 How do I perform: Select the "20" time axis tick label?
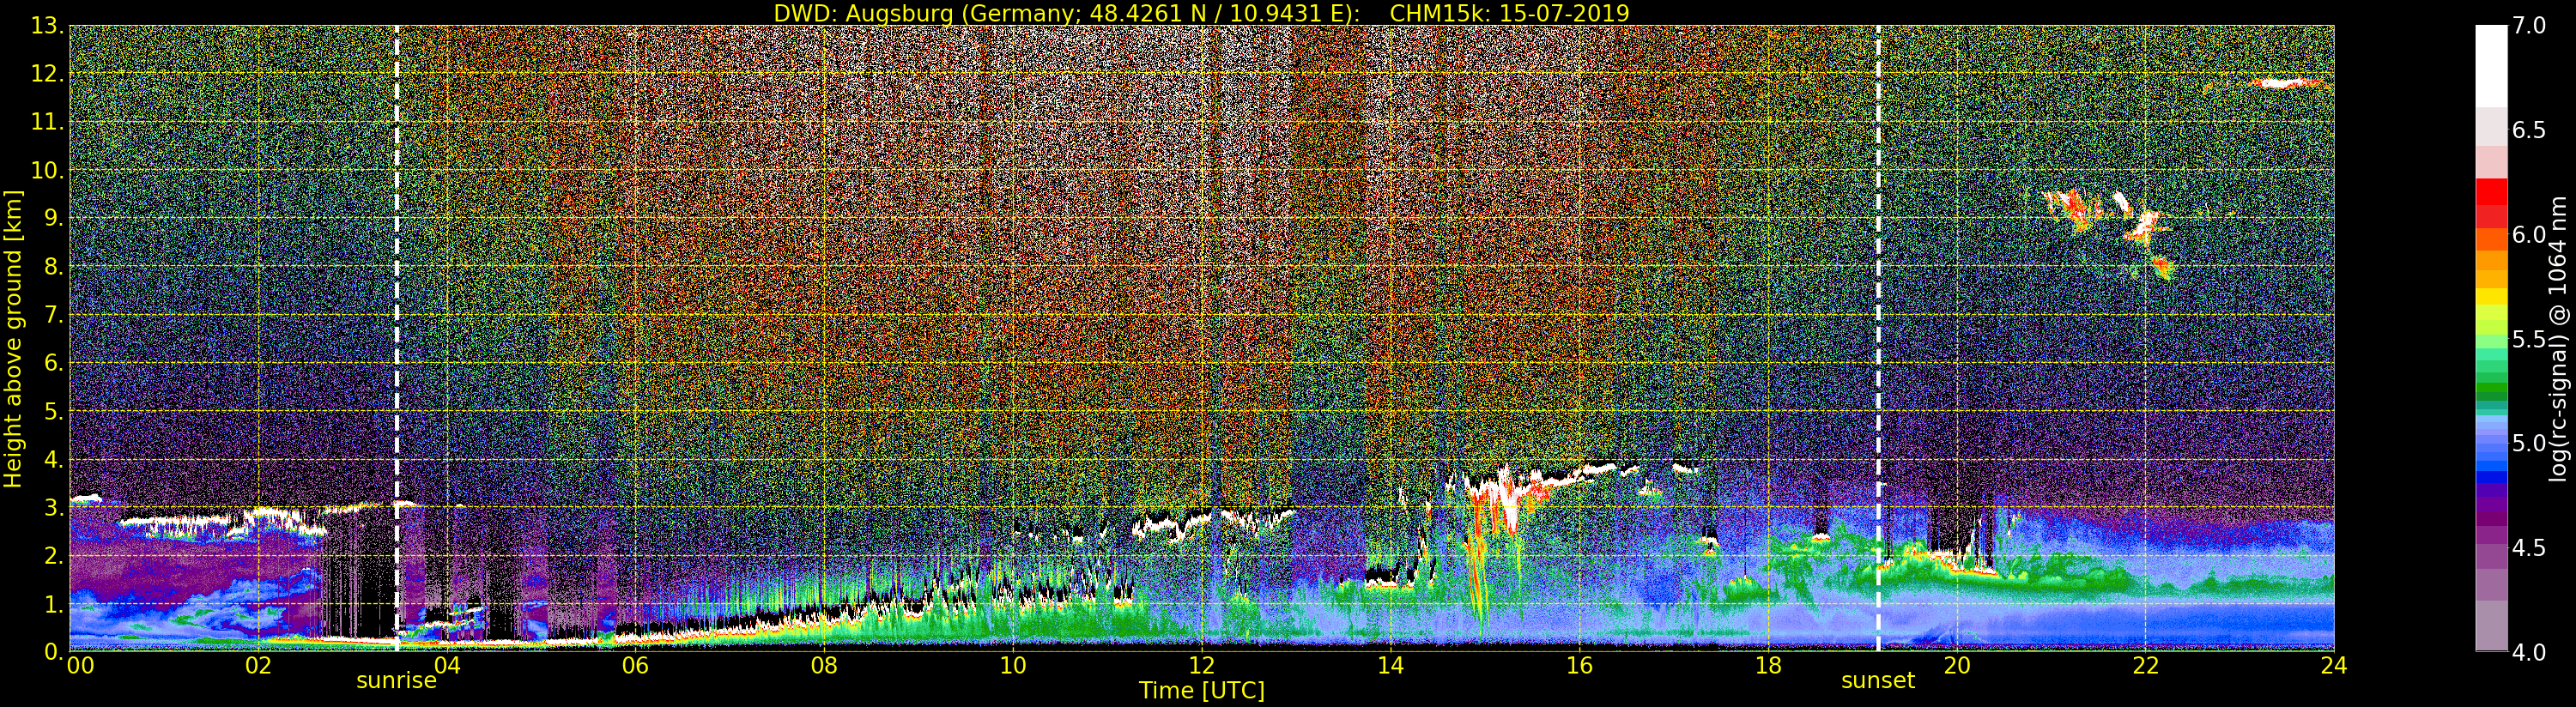[x=1957, y=665]
